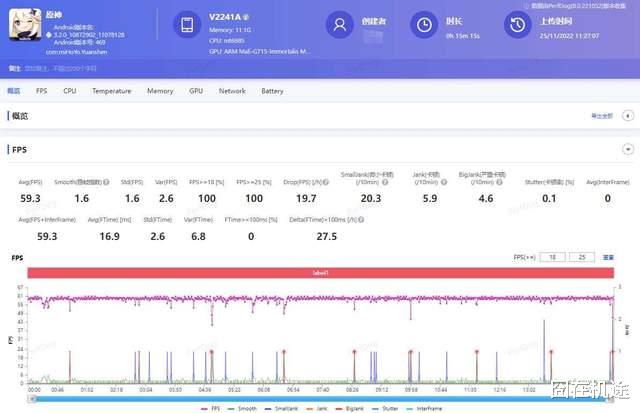Toggle the Smooth series in chart legend
640x413 pixels.
(242, 409)
